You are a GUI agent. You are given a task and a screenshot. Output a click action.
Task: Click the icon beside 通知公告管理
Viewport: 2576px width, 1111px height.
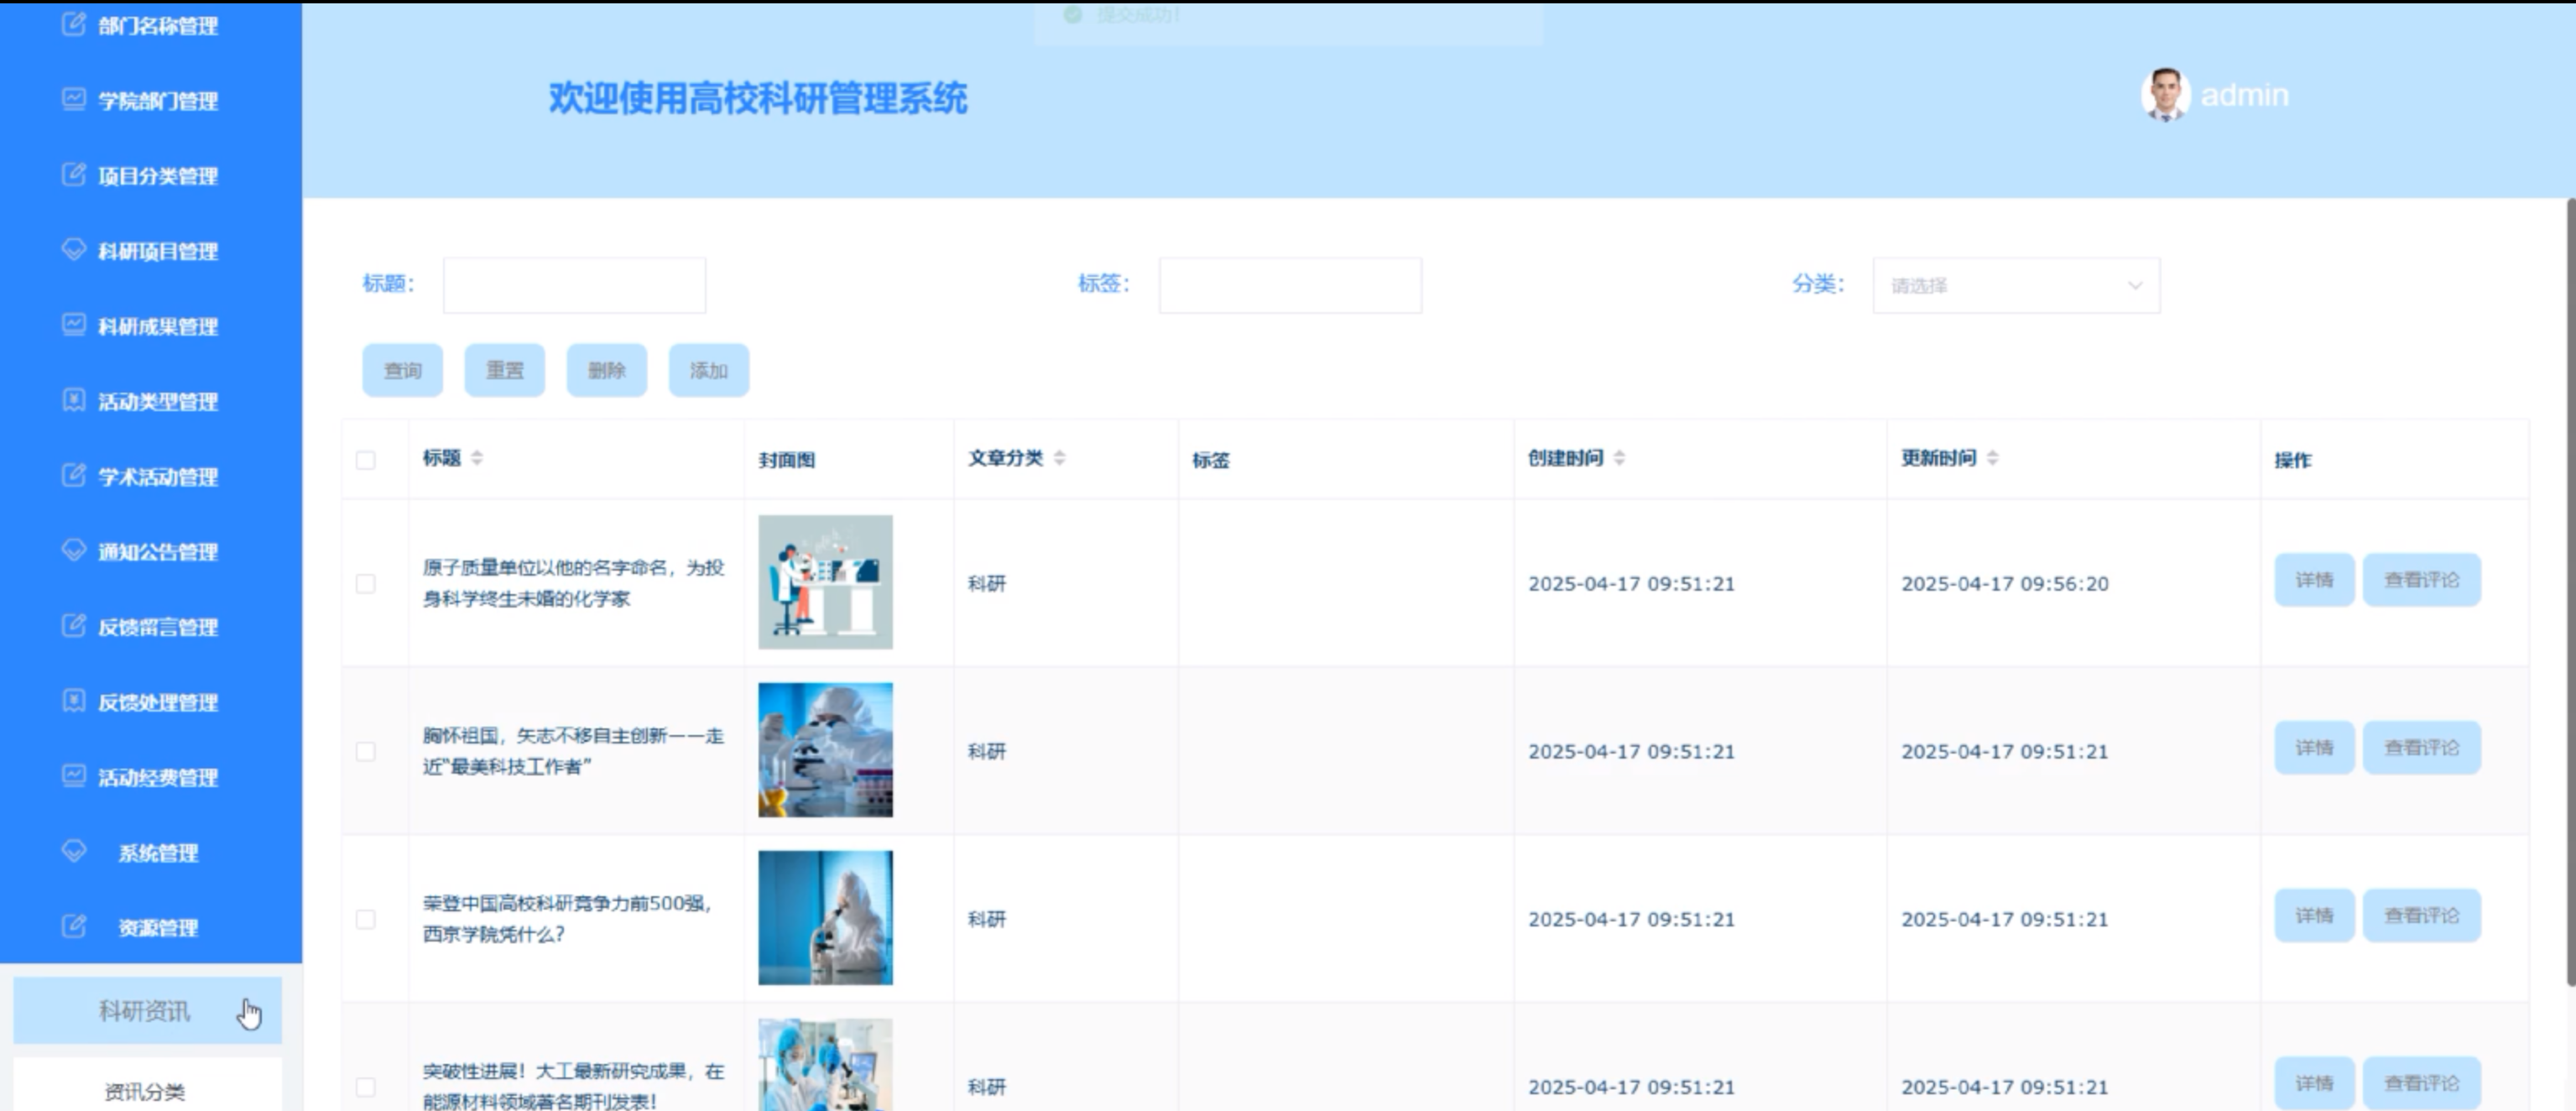pos(74,550)
